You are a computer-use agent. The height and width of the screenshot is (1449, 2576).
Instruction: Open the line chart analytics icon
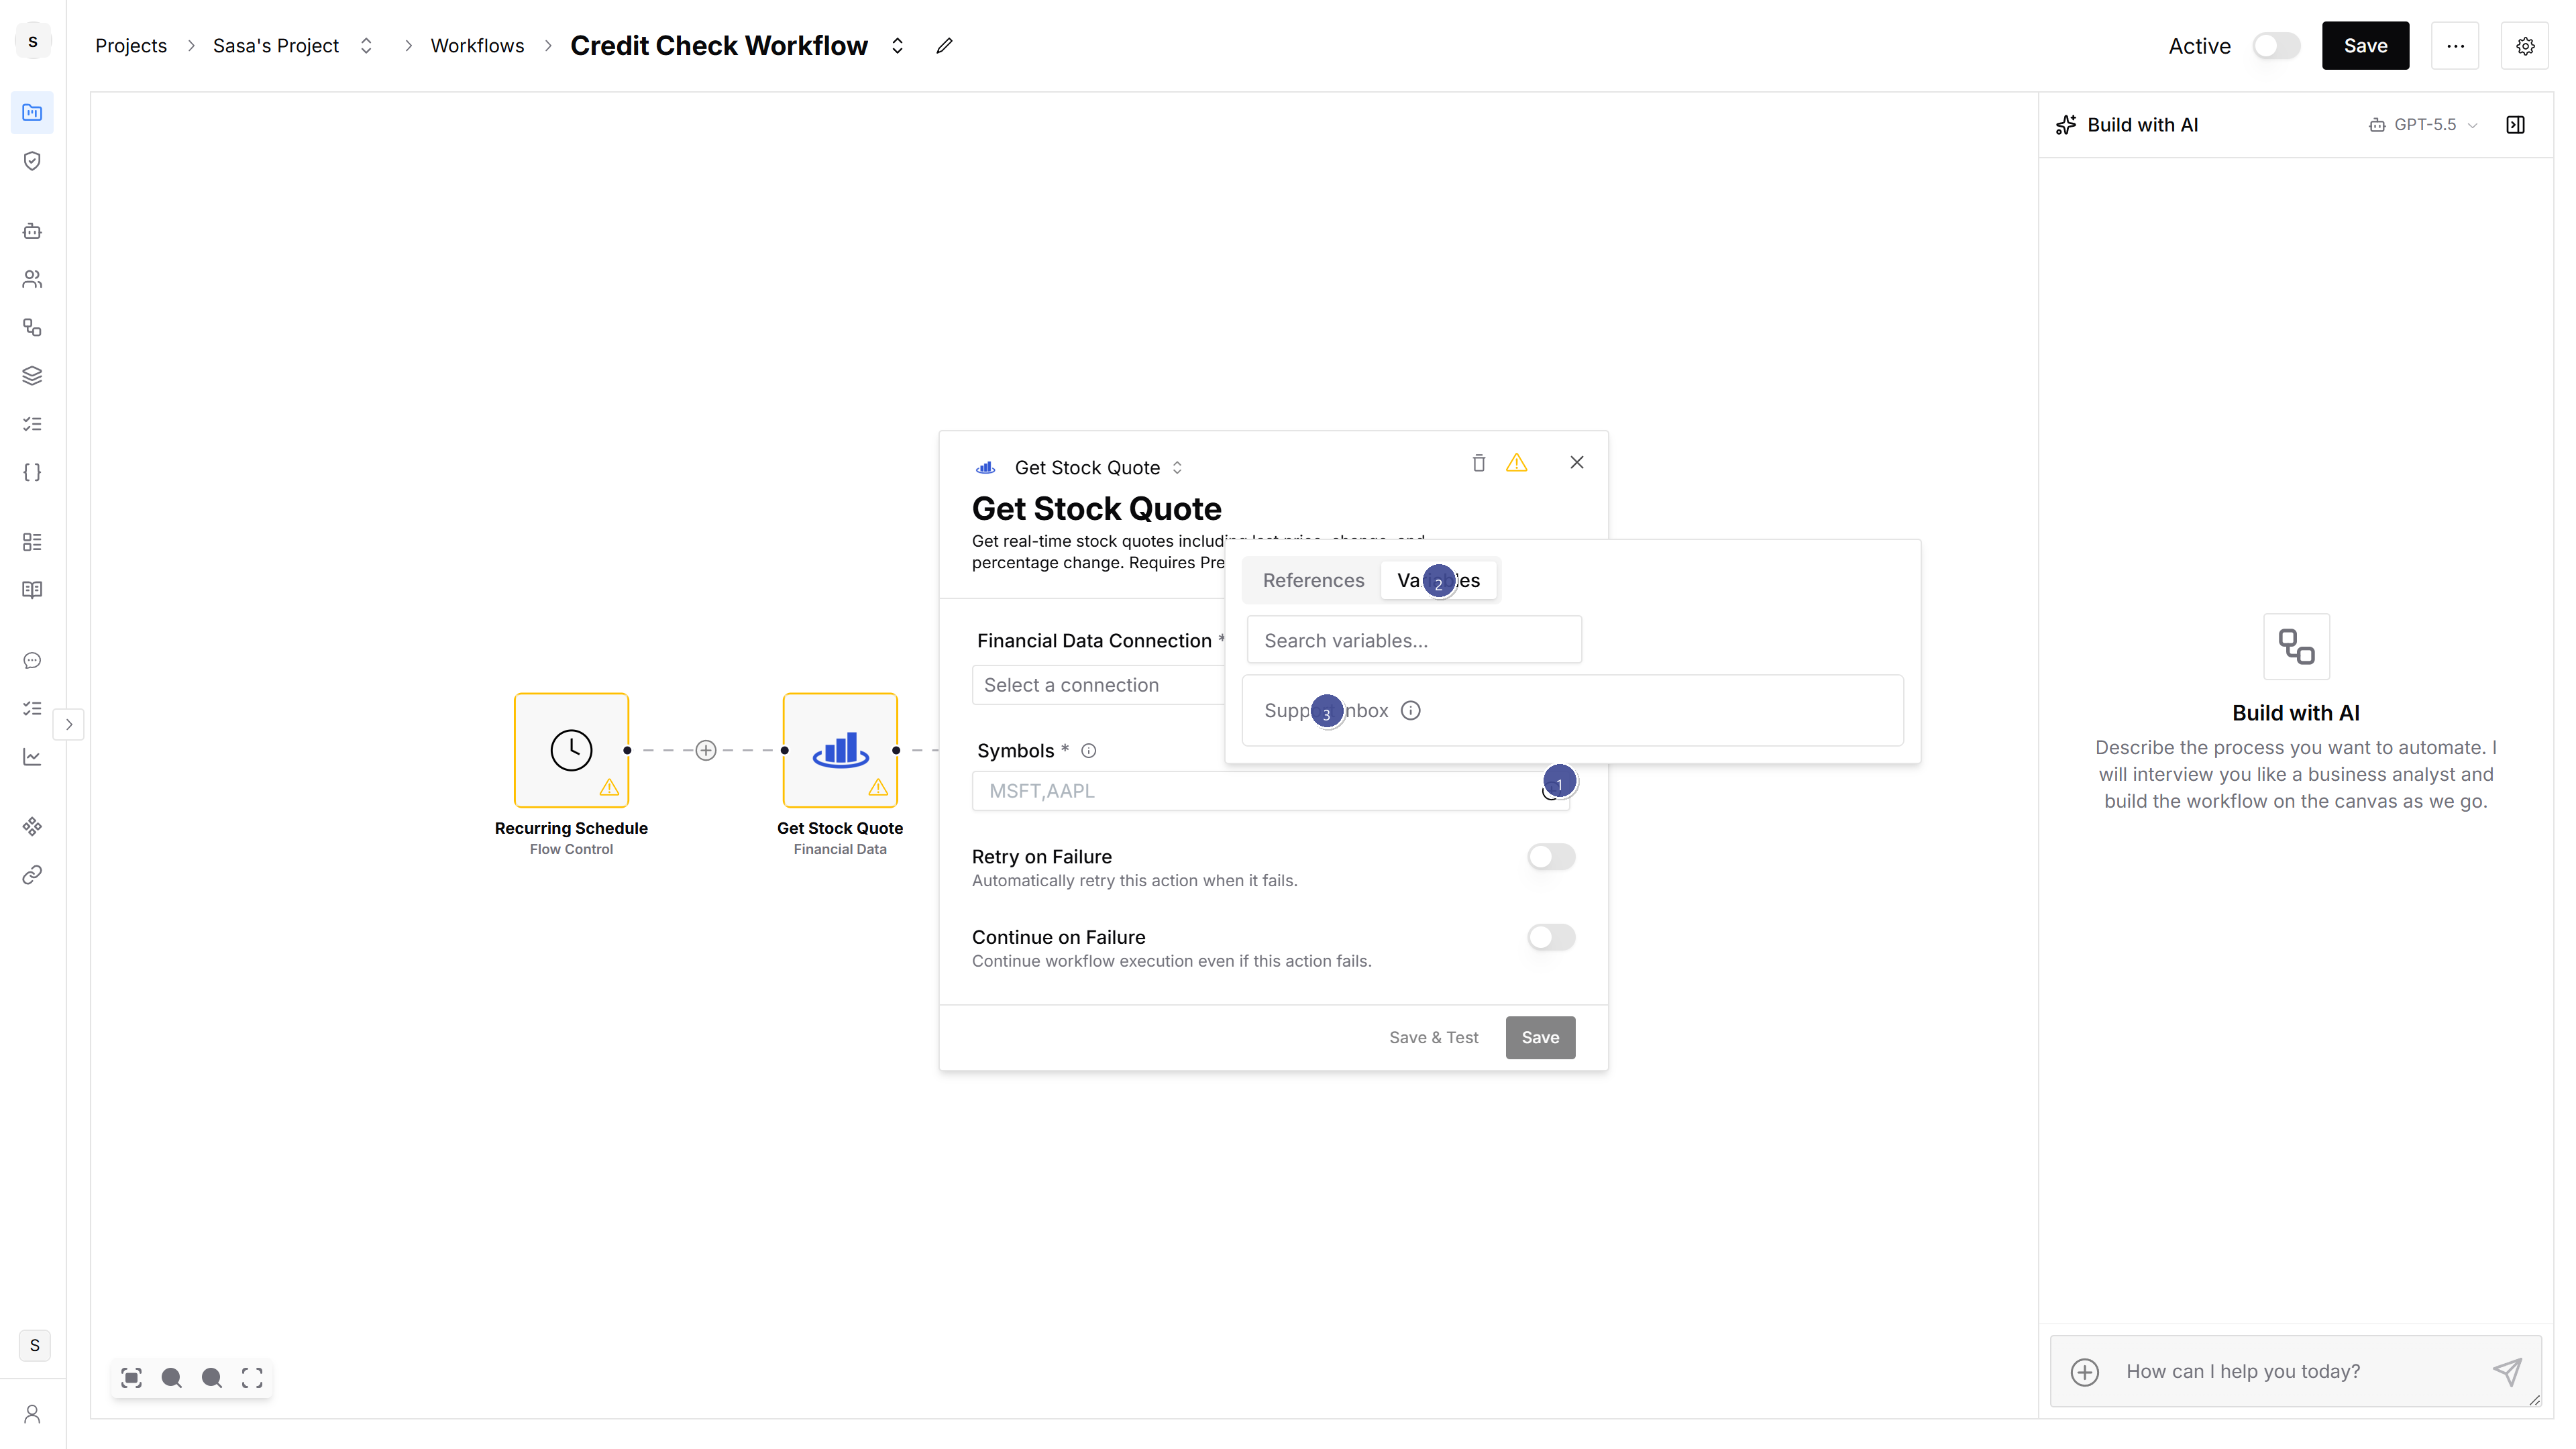click(32, 757)
